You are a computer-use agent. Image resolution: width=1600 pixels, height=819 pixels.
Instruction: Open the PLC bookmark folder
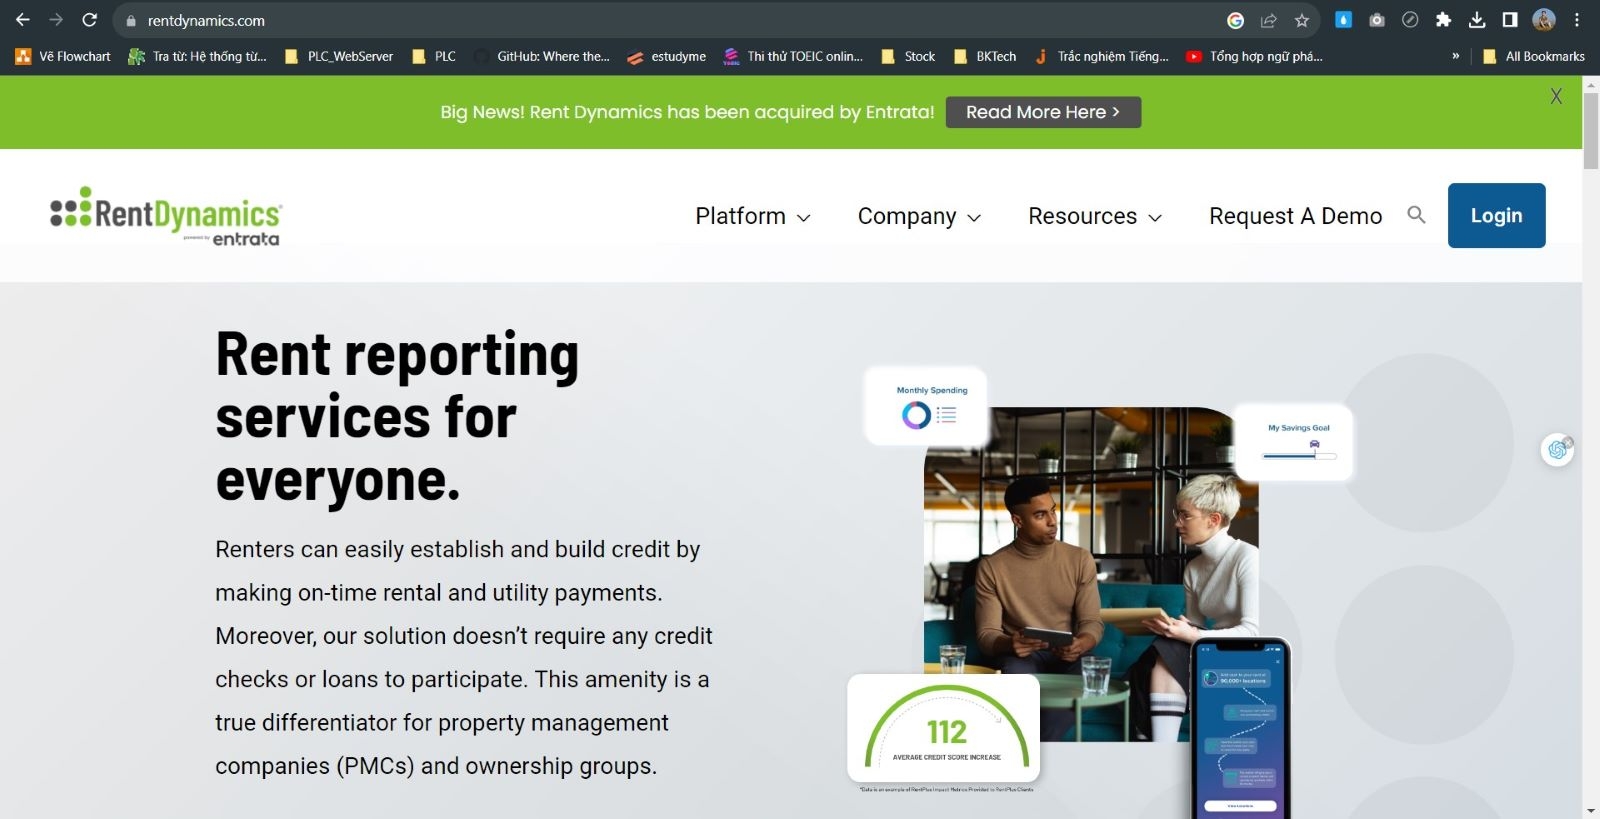point(434,57)
